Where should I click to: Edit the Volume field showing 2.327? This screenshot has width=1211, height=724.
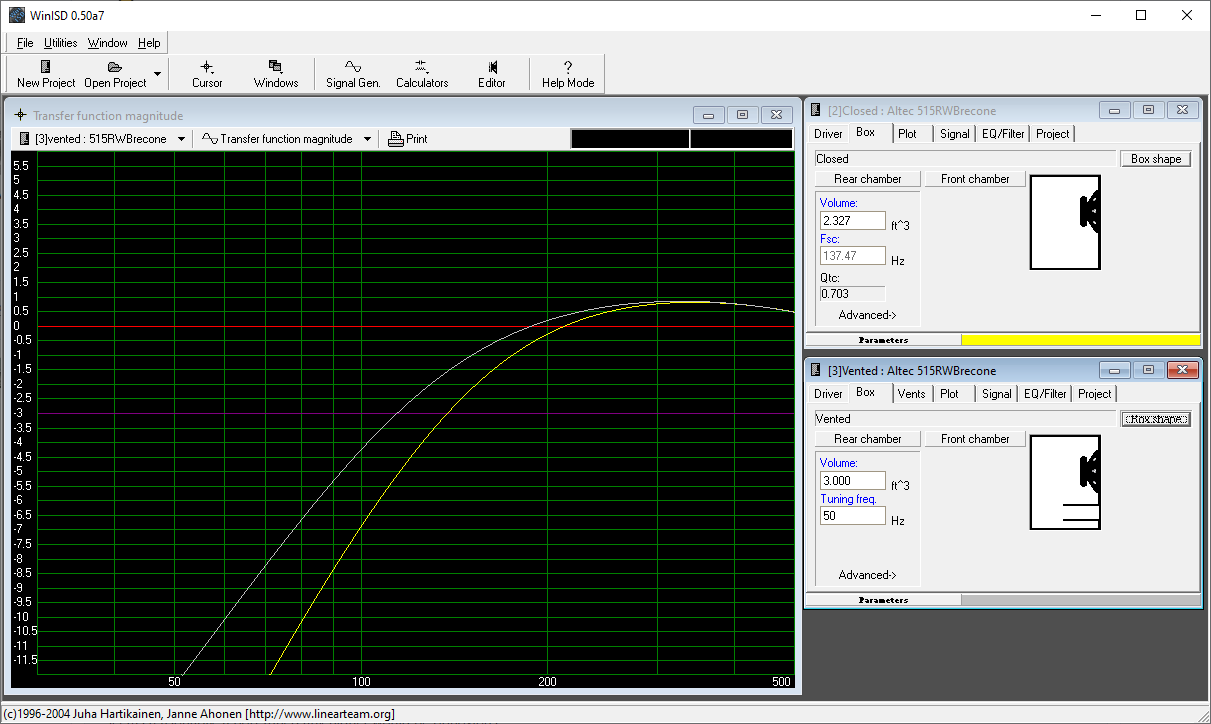pos(853,221)
